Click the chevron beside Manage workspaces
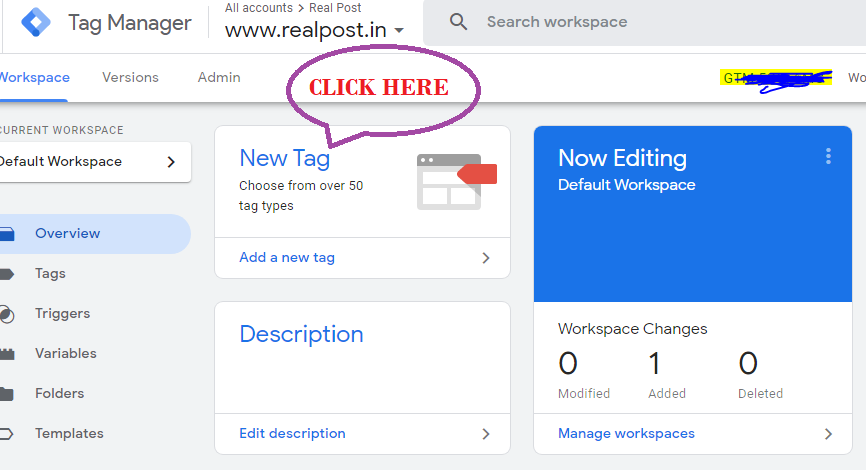The height and width of the screenshot is (470, 866). (828, 434)
